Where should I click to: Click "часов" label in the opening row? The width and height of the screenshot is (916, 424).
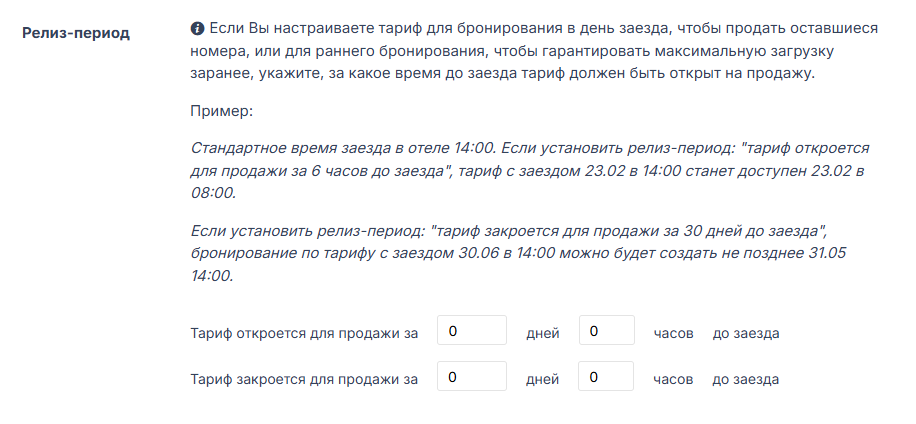673,333
